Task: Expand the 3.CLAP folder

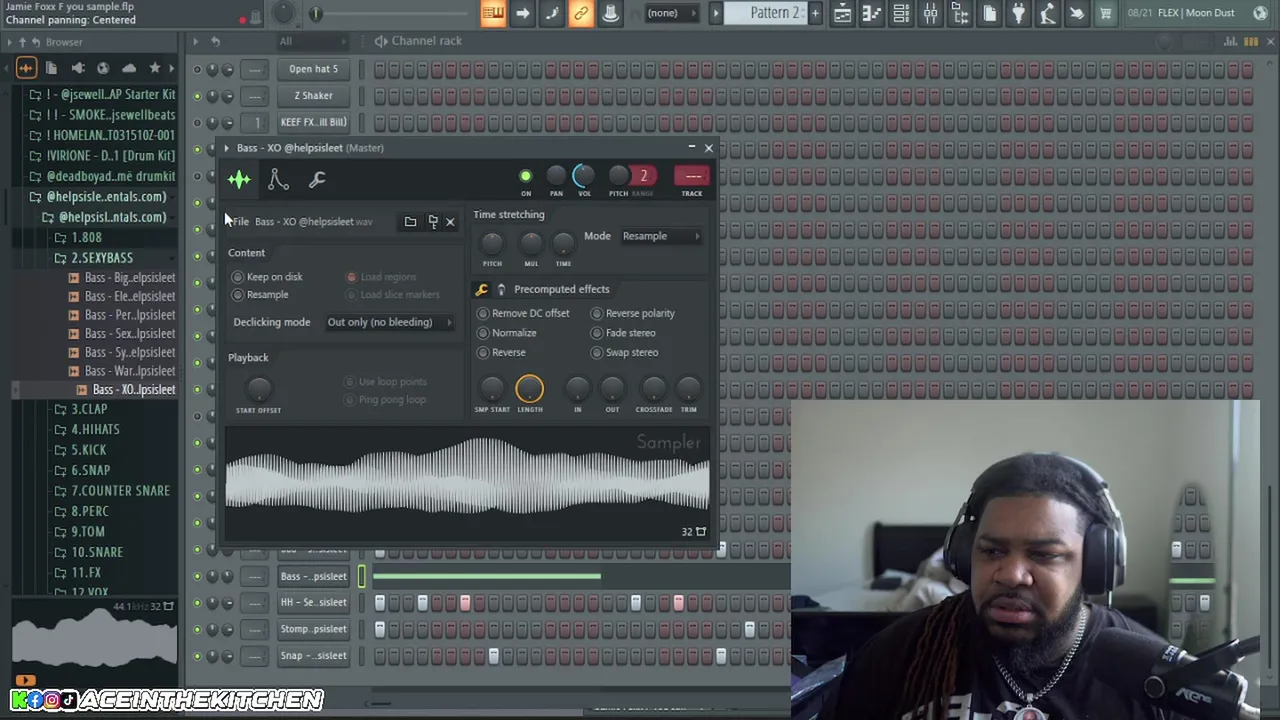Action: coord(89,409)
